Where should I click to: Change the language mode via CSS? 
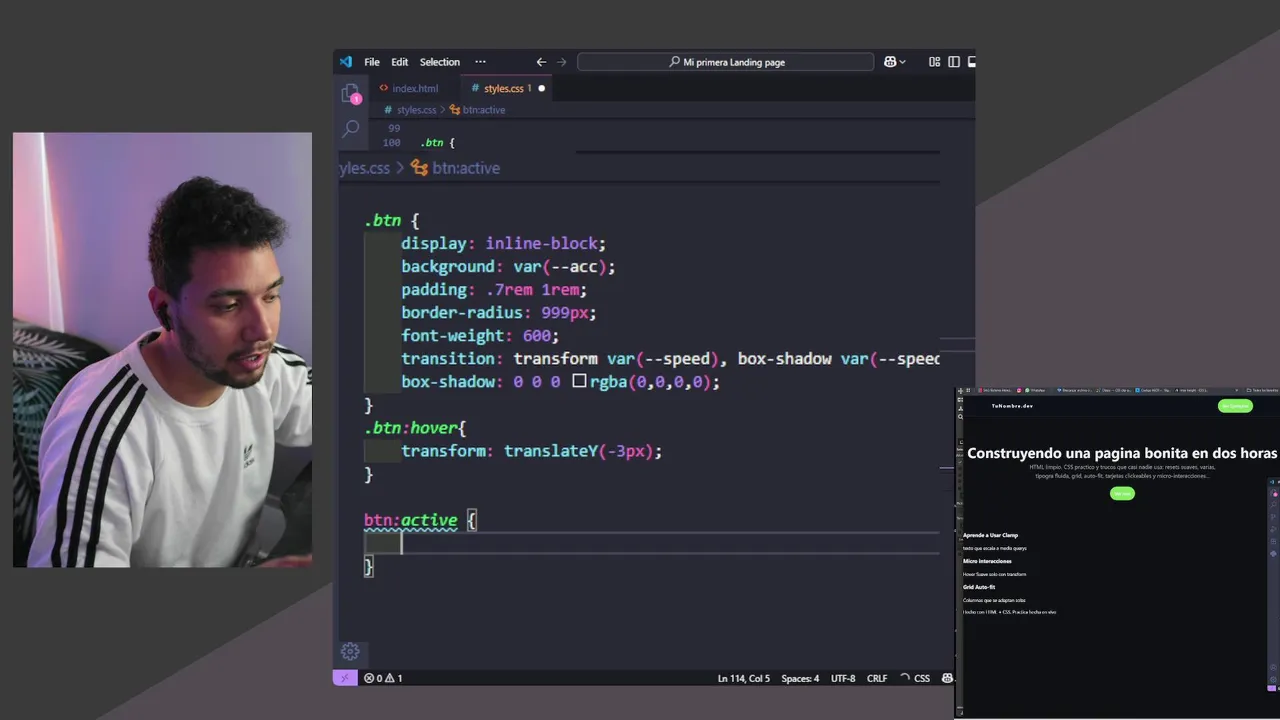coord(922,678)
